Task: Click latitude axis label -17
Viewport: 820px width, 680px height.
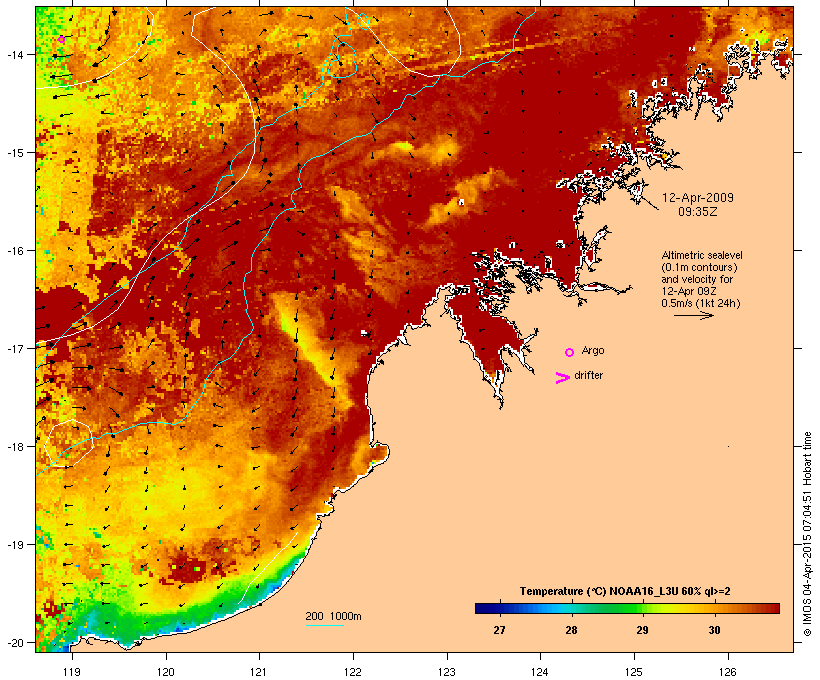Action: point(16,348)
